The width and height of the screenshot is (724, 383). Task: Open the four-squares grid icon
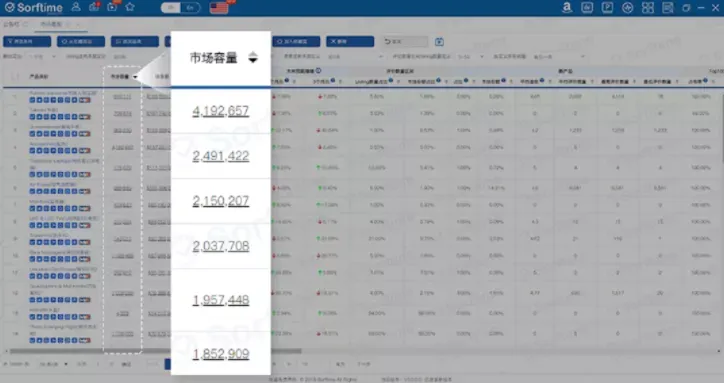(648, 7)
